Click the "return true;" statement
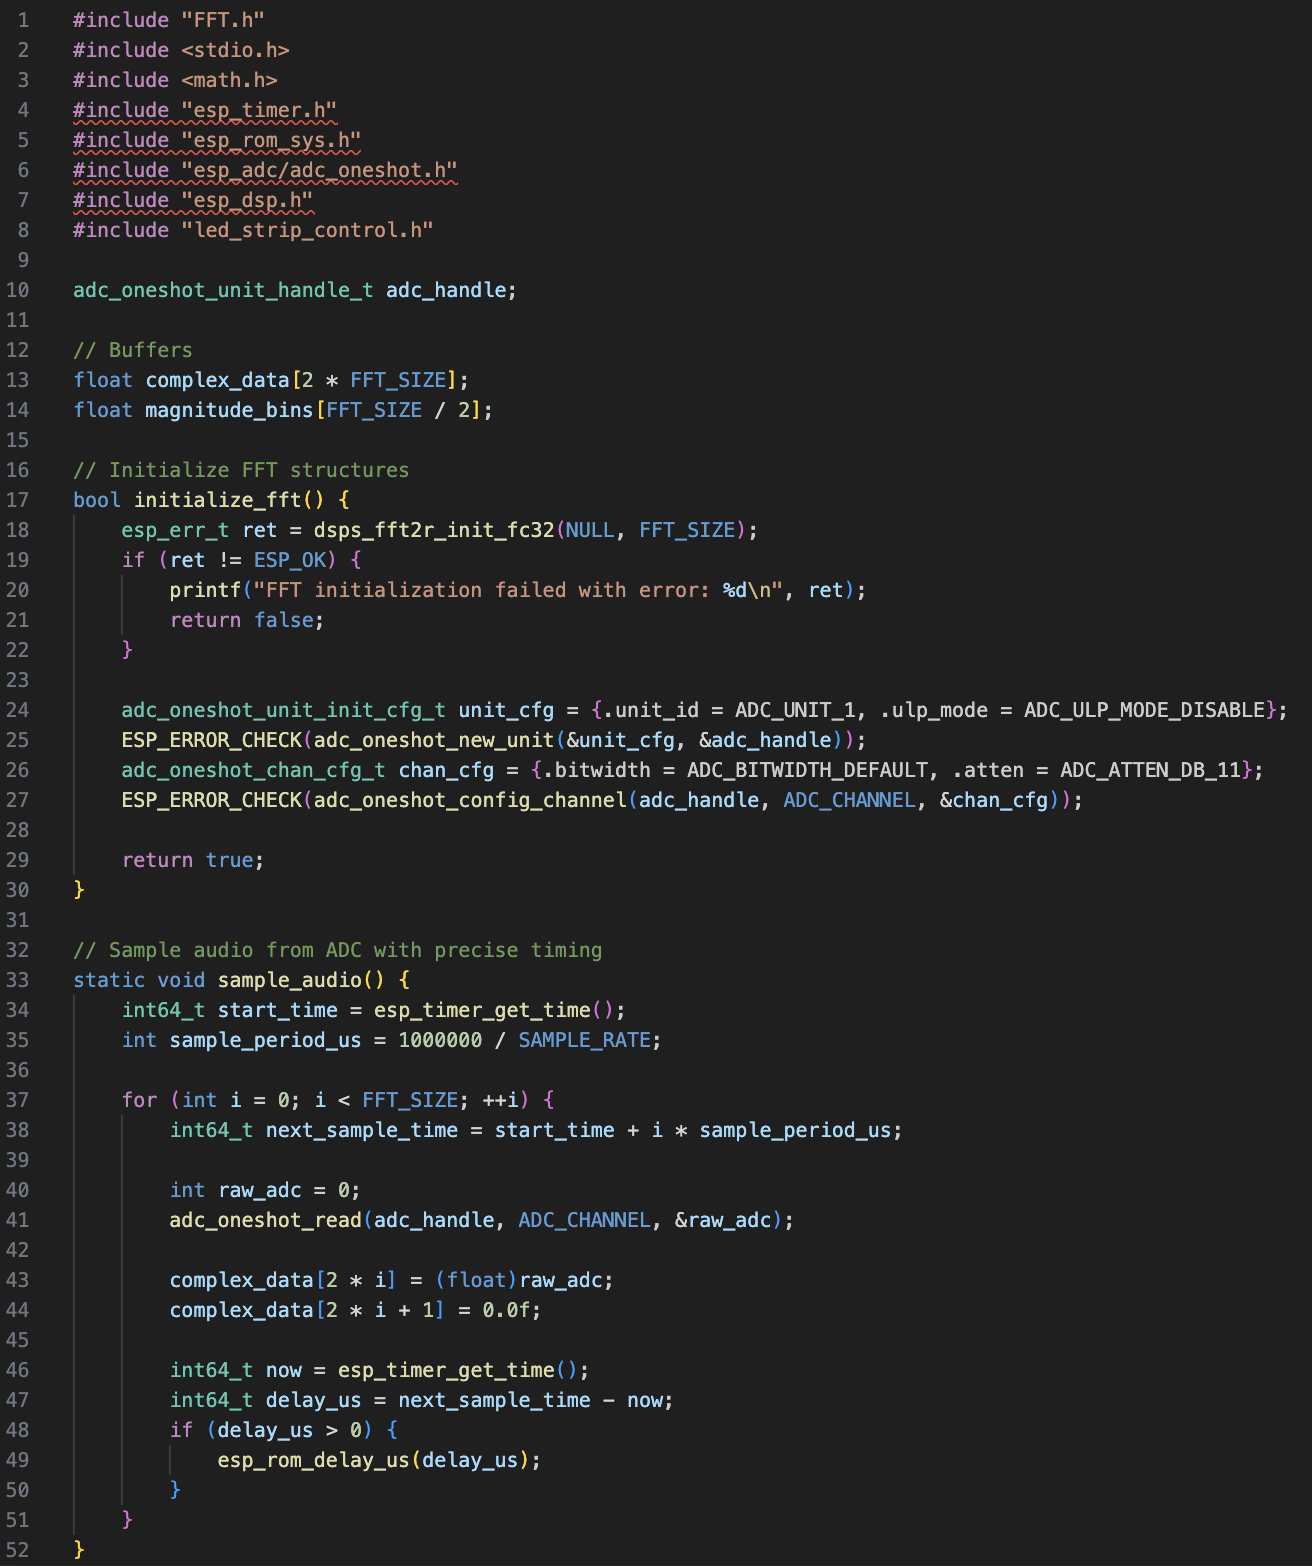The image size is (1312, 1566). (193, 860)
